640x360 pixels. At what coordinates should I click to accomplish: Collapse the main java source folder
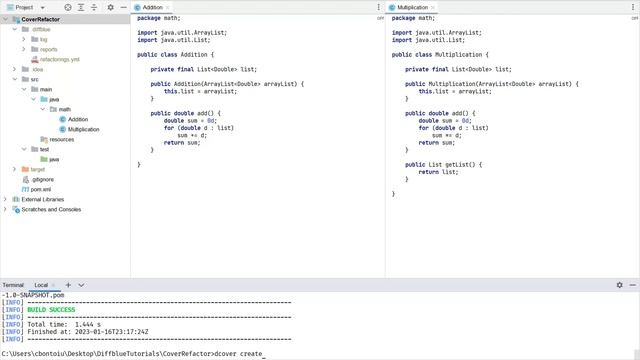(33, 99)
